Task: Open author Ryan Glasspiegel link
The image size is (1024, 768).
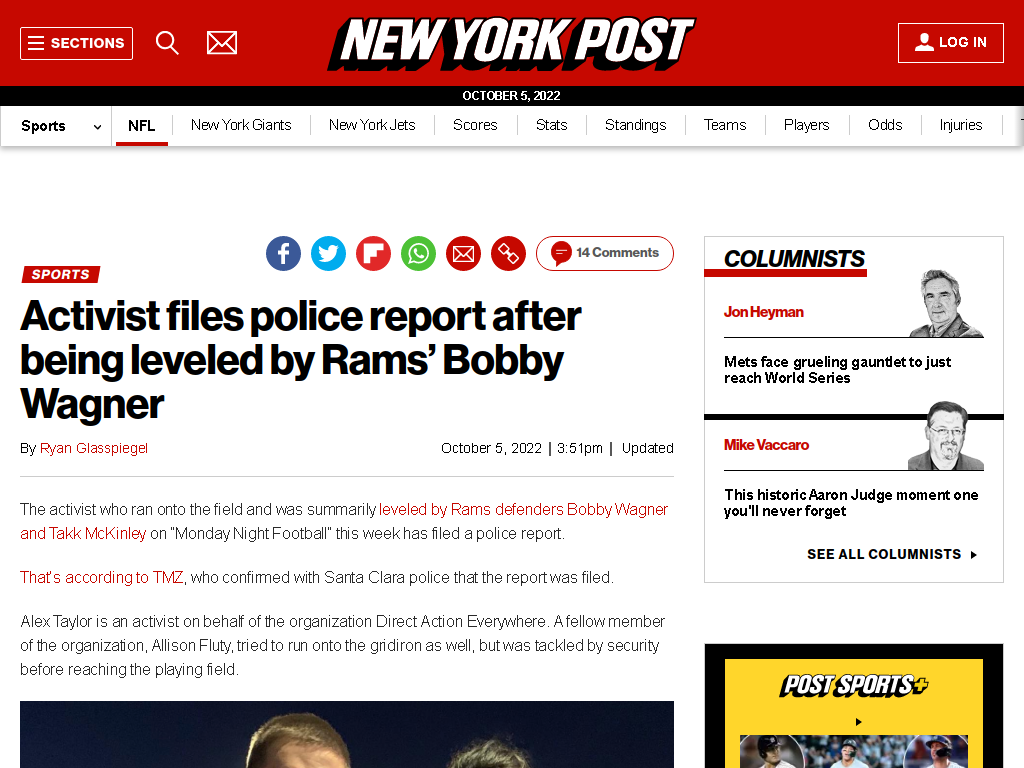Action: point(94,449)
